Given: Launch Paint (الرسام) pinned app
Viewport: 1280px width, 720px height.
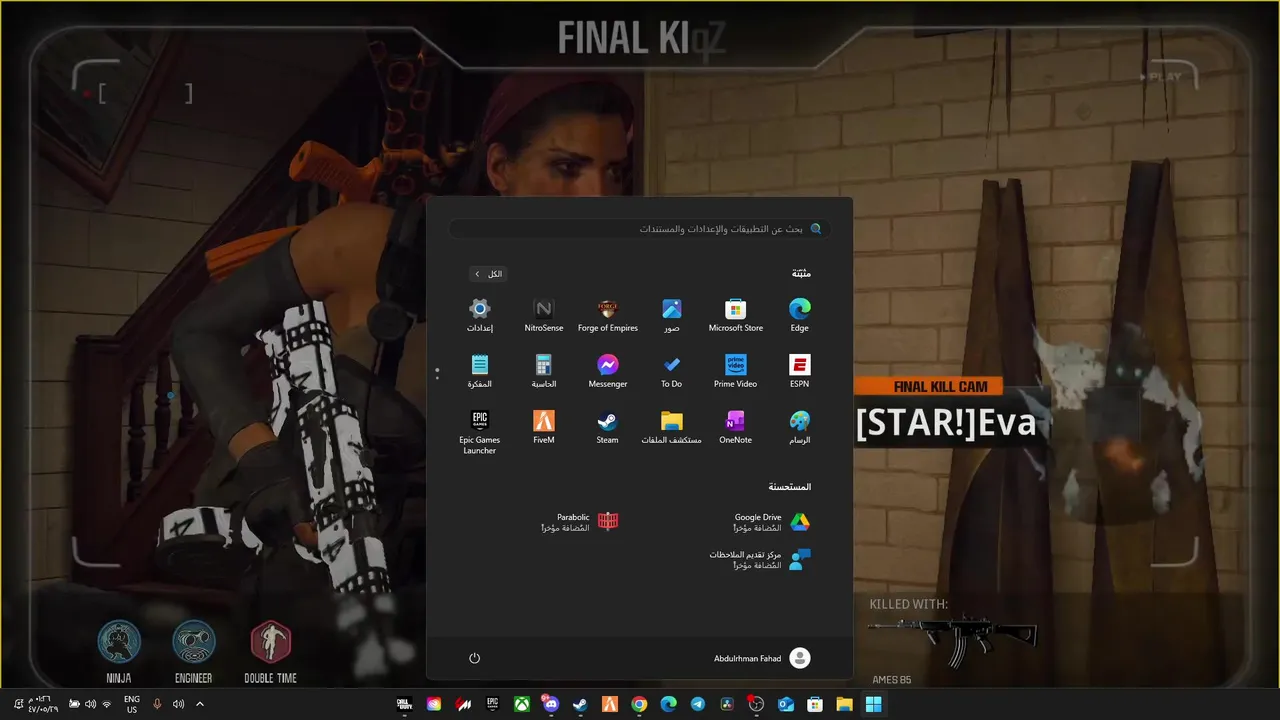Looking at the screenshot, I should (799, 427).
